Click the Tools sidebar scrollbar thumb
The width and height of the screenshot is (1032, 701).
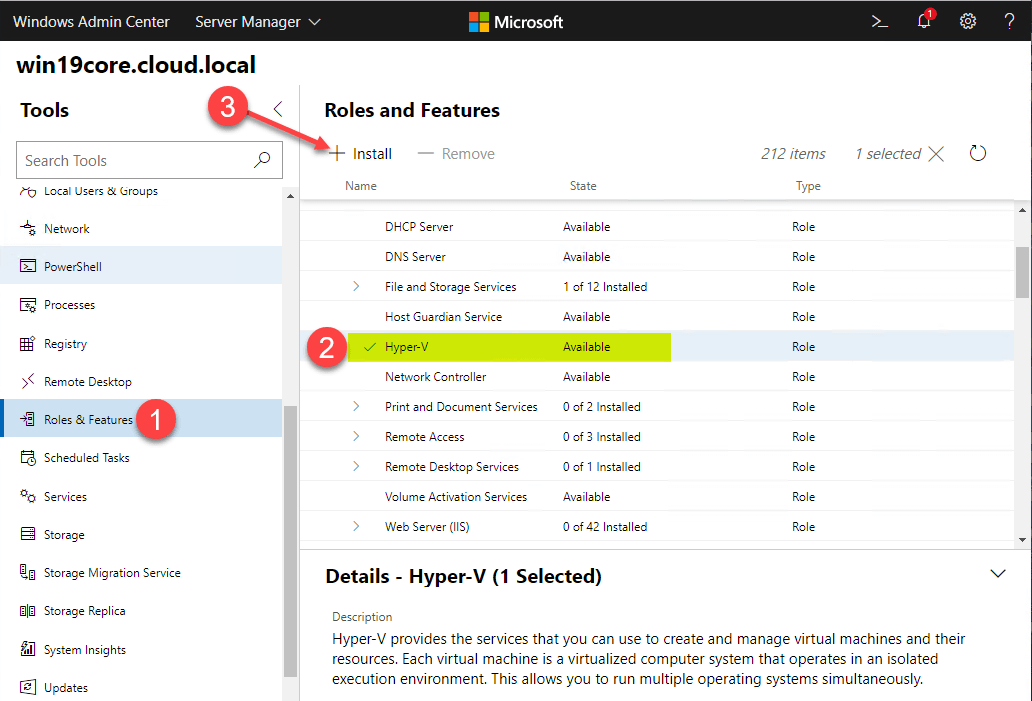coord(290,541)
